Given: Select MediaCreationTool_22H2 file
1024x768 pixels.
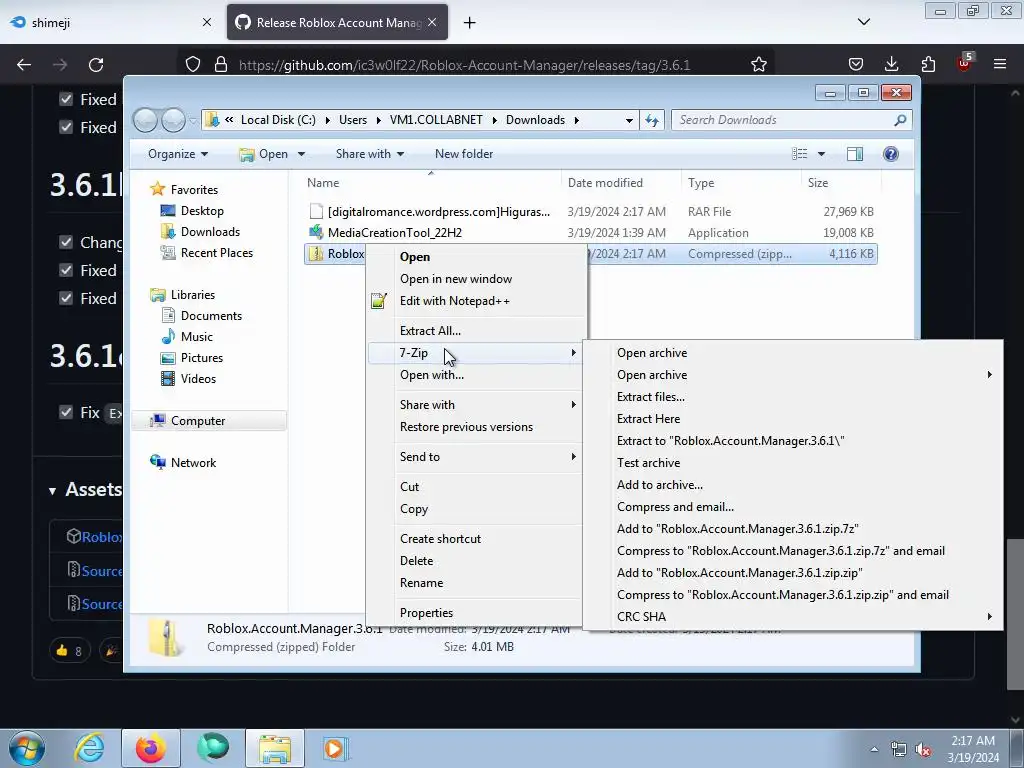Looking at the screenshot, I should (x=394, y=232).
